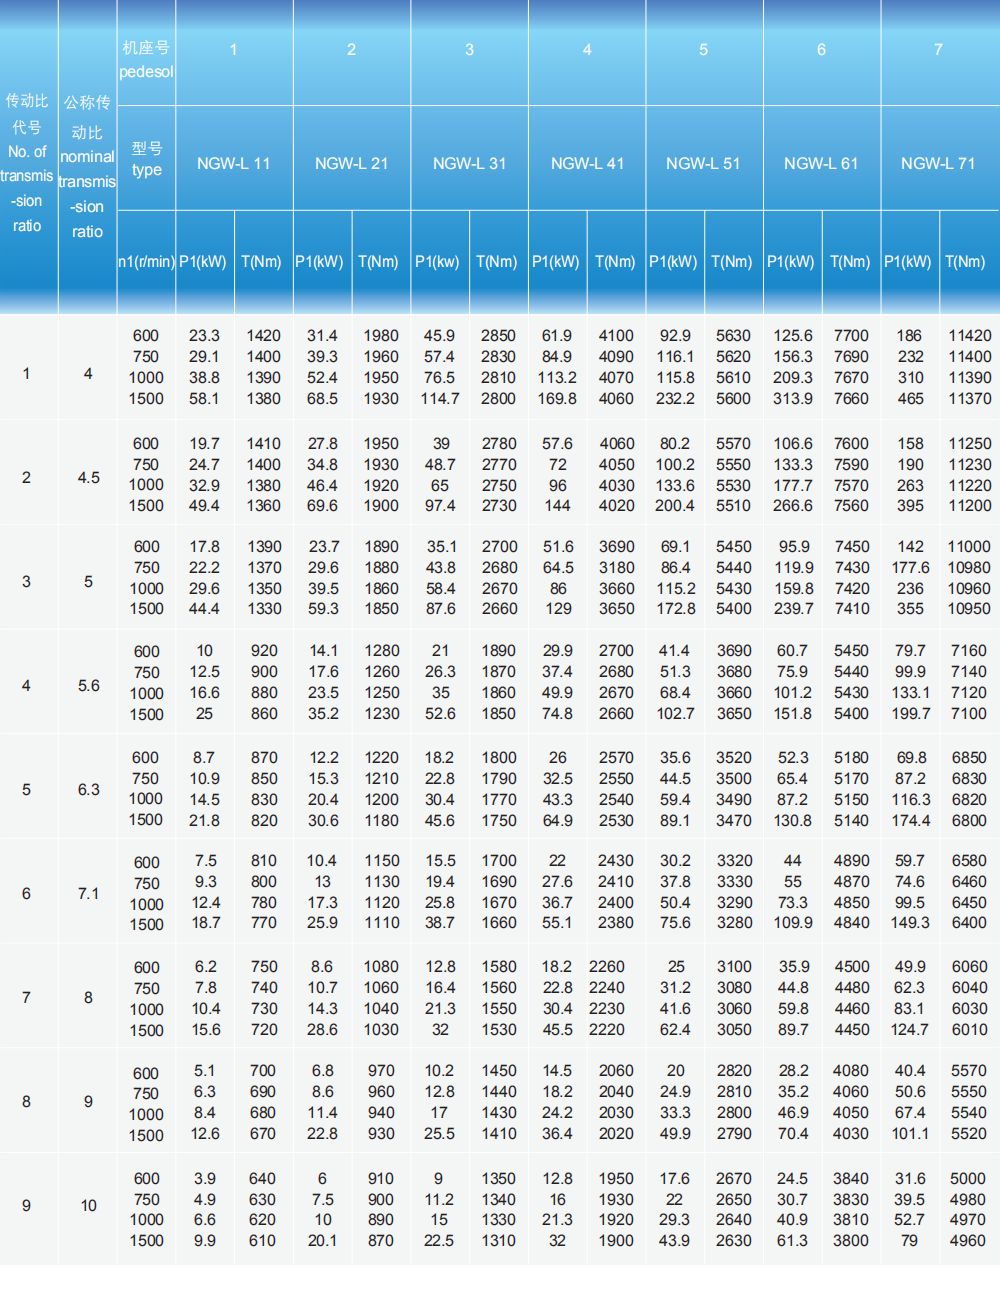Image resolution: width=1000 pixels, height=1303 pixels.
Task: Select the NGW-L 41 type header
Action: [x=587, y=163]
